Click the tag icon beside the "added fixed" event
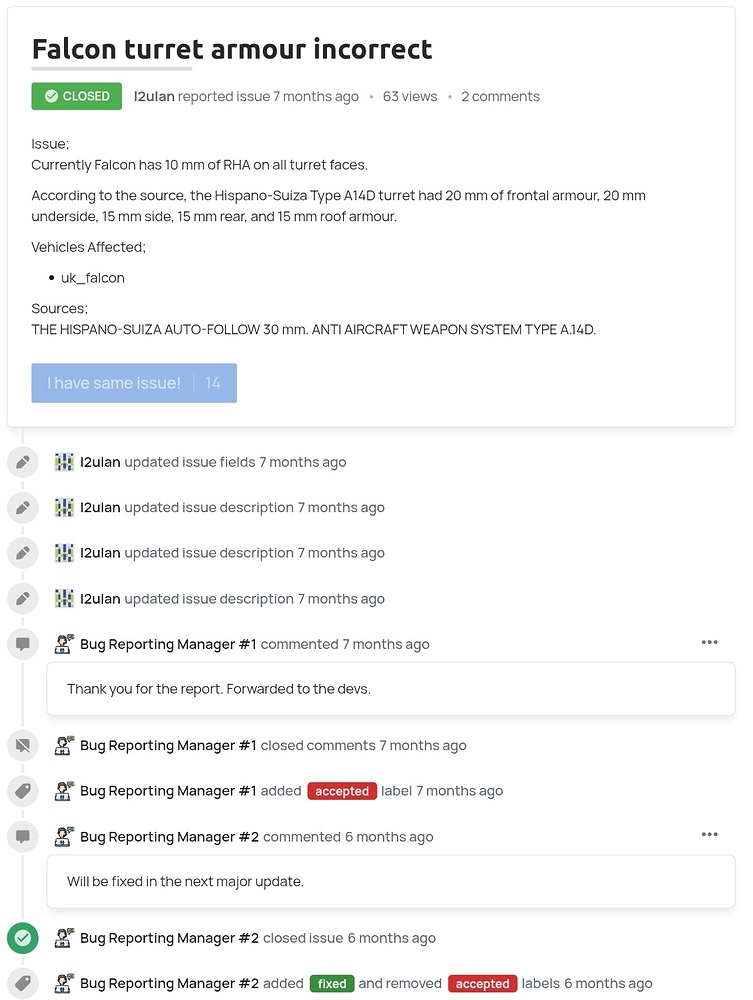753x1000 pixels. click(22, 983)
